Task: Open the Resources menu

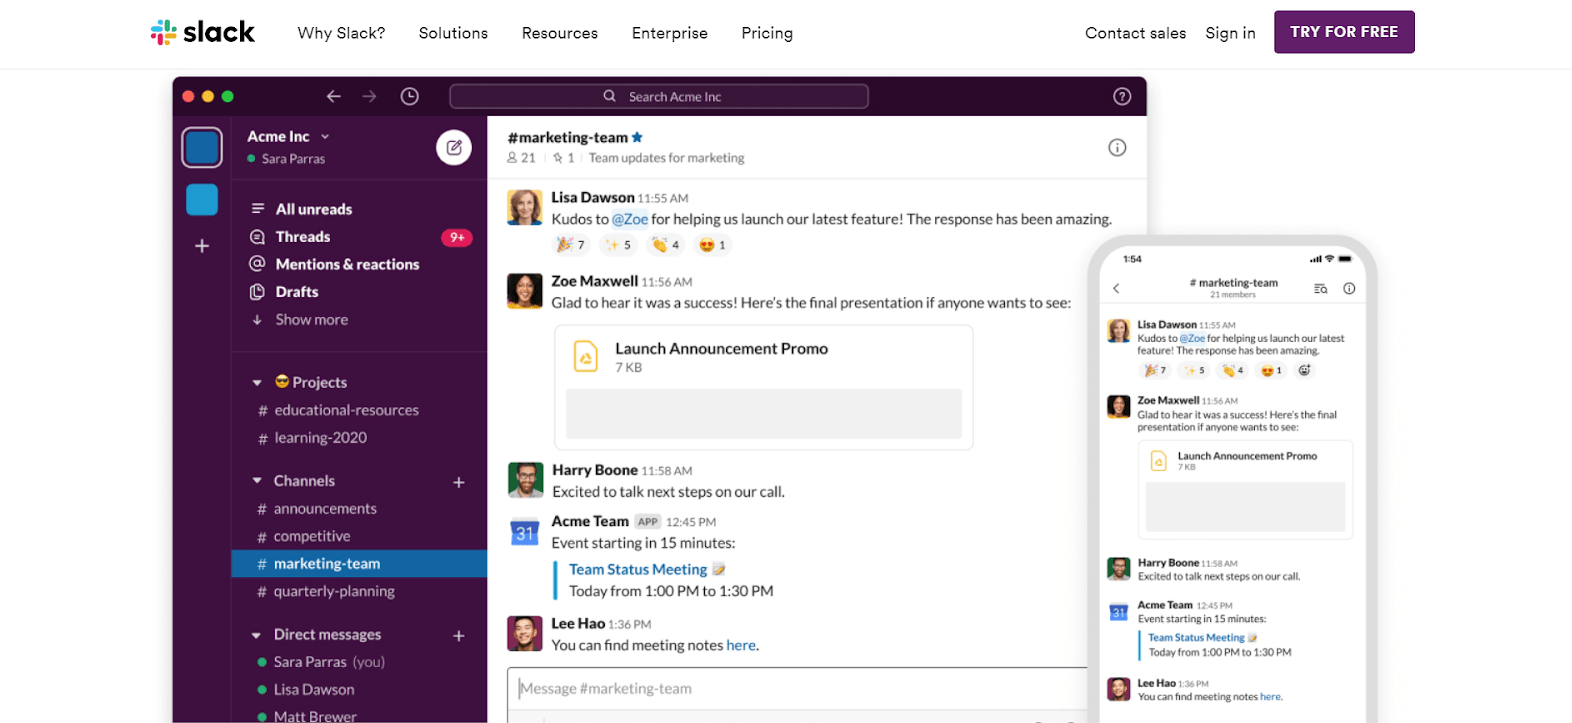Action: [x=560, y=33]
